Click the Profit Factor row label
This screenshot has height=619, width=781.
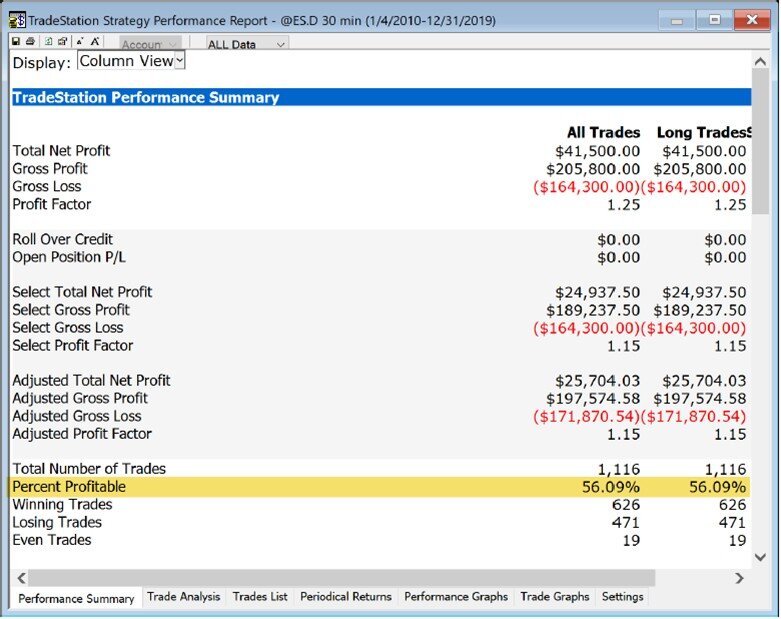(x=52, y=205)
